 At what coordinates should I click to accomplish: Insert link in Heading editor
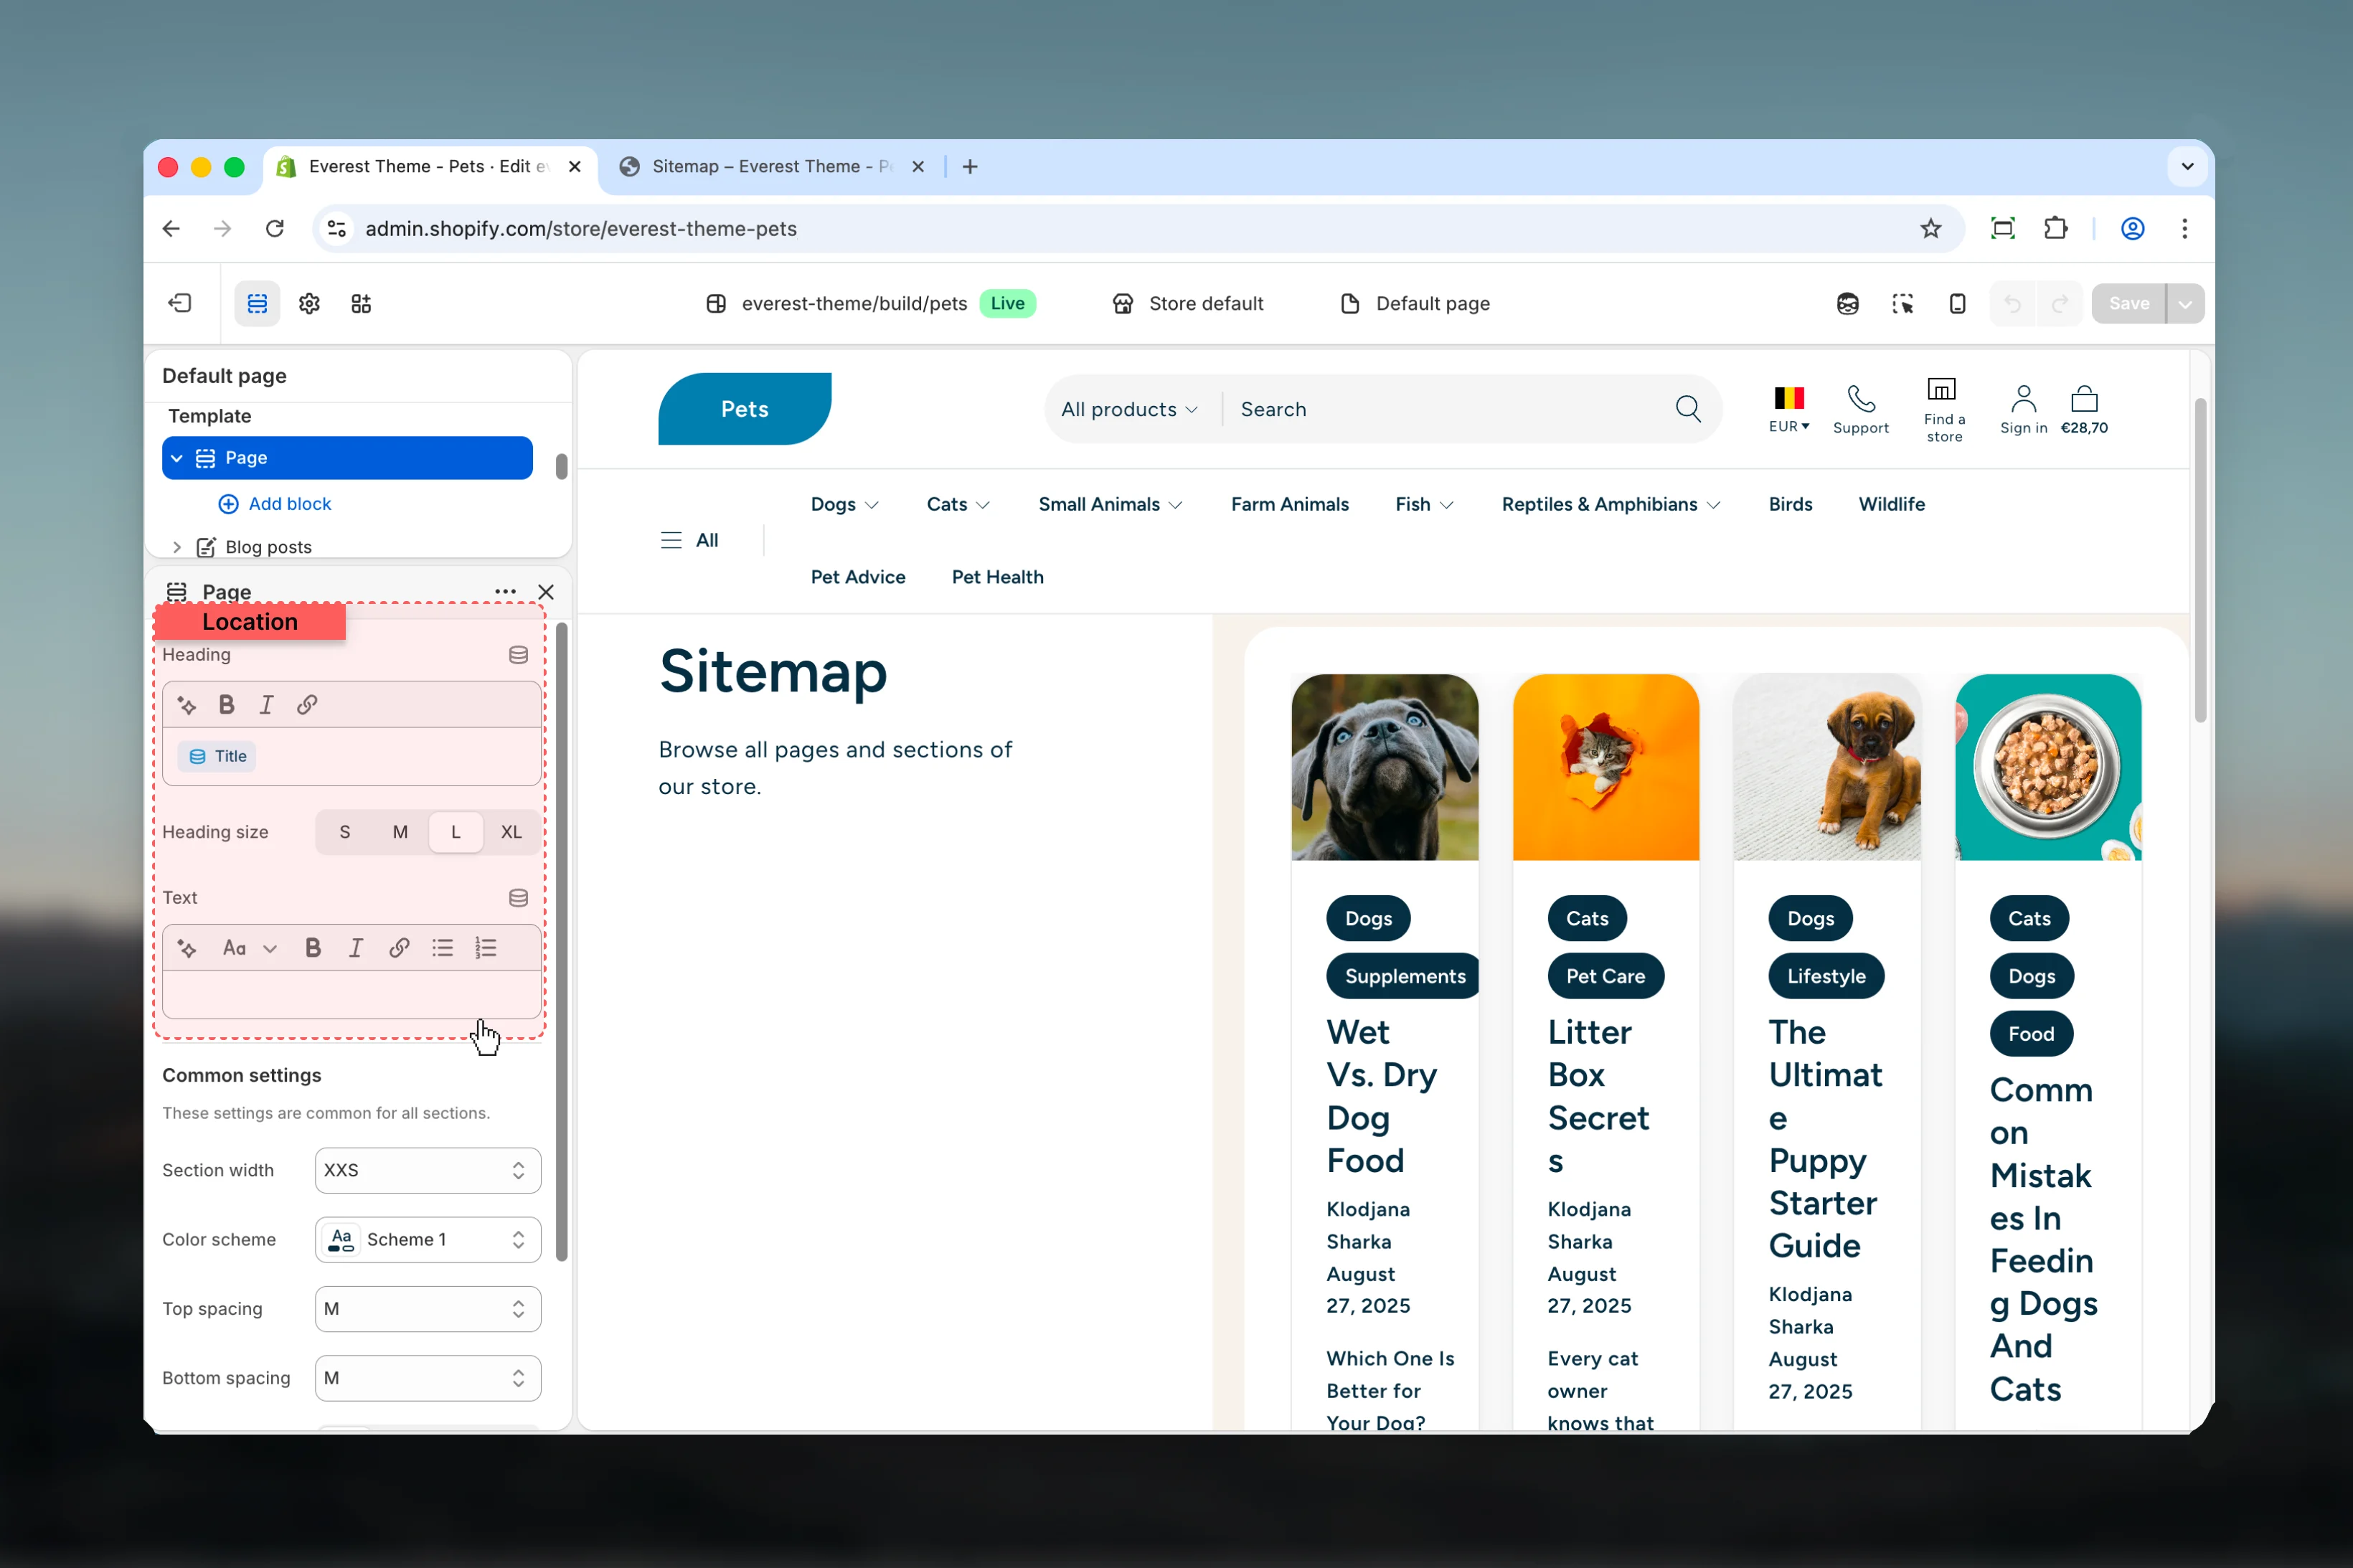coord(307,705)
